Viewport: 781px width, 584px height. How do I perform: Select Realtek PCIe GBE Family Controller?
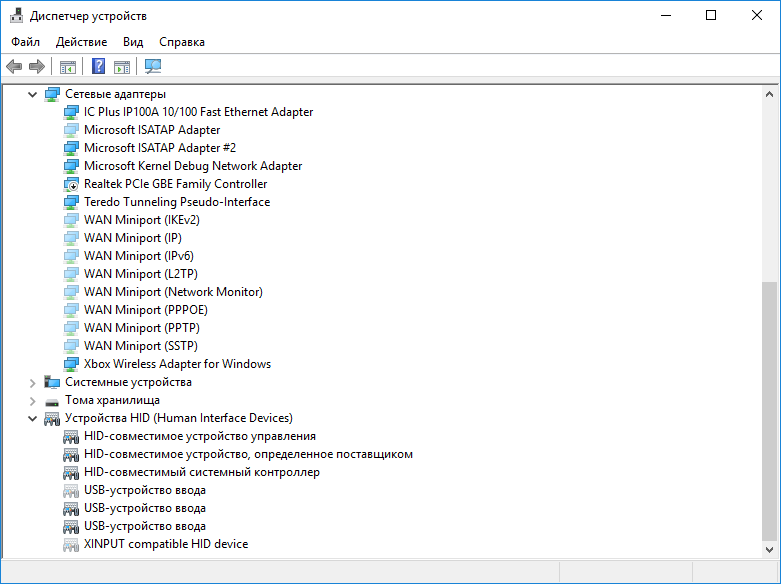175,184
